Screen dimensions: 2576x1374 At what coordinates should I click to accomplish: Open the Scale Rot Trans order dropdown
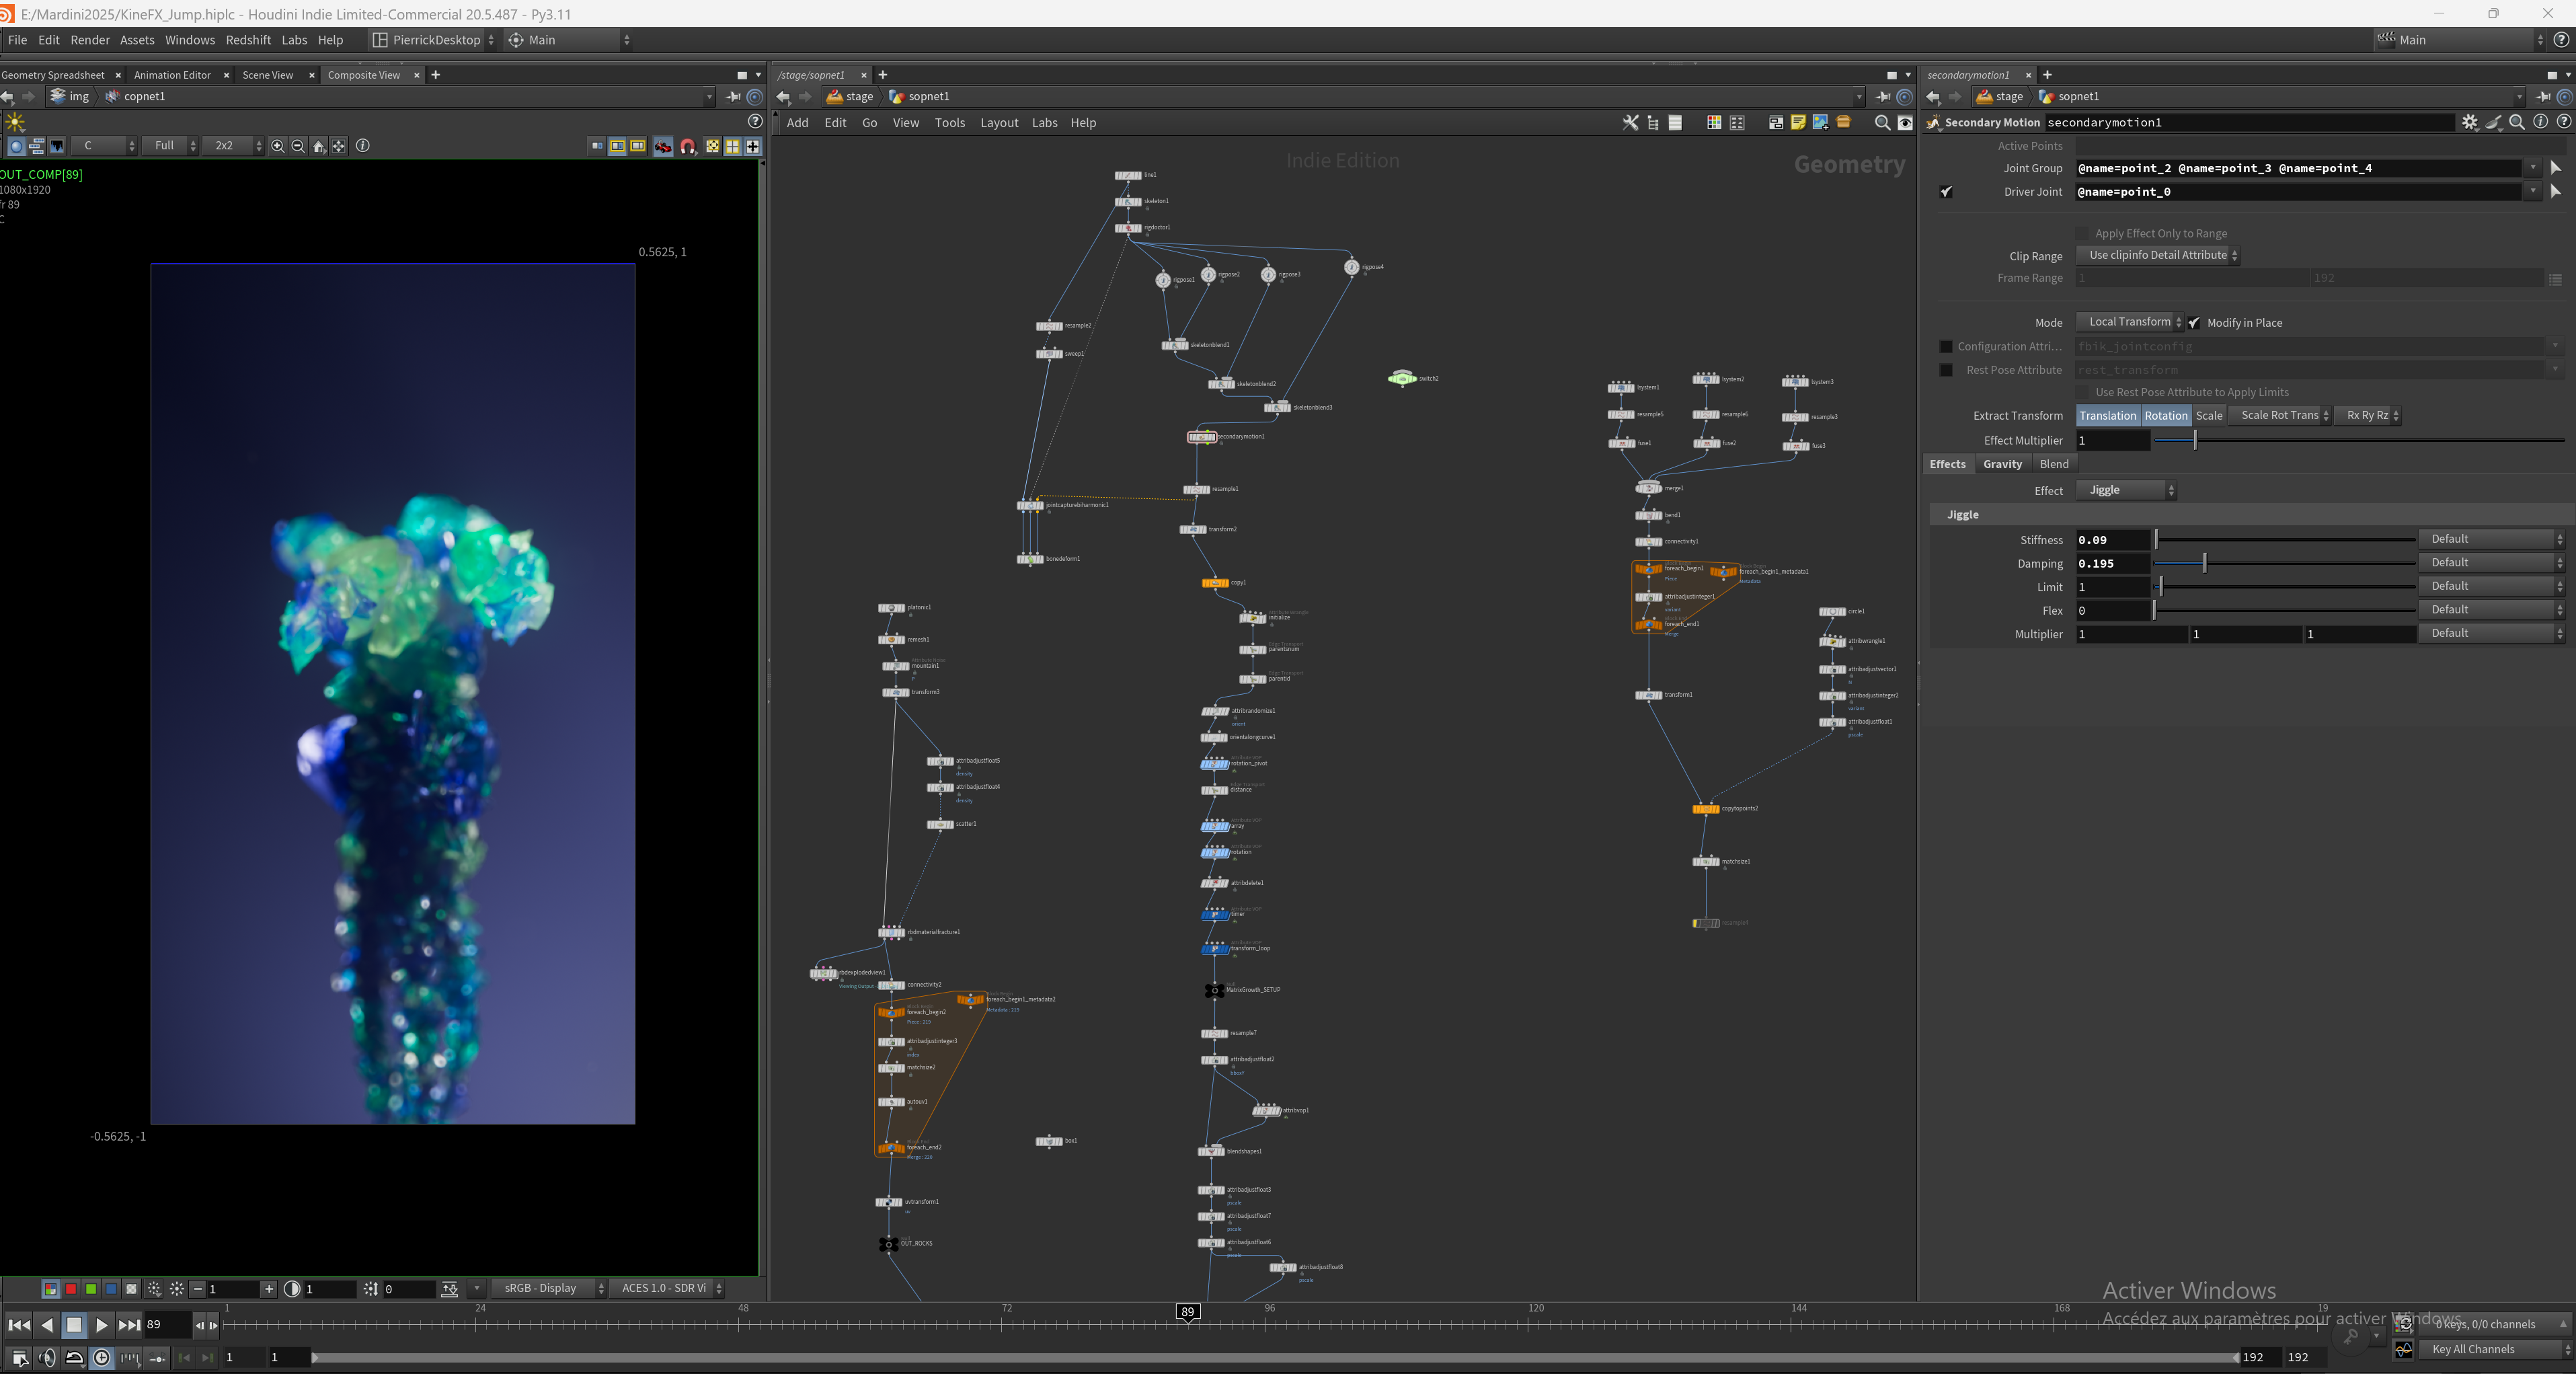coord(2279,416)
